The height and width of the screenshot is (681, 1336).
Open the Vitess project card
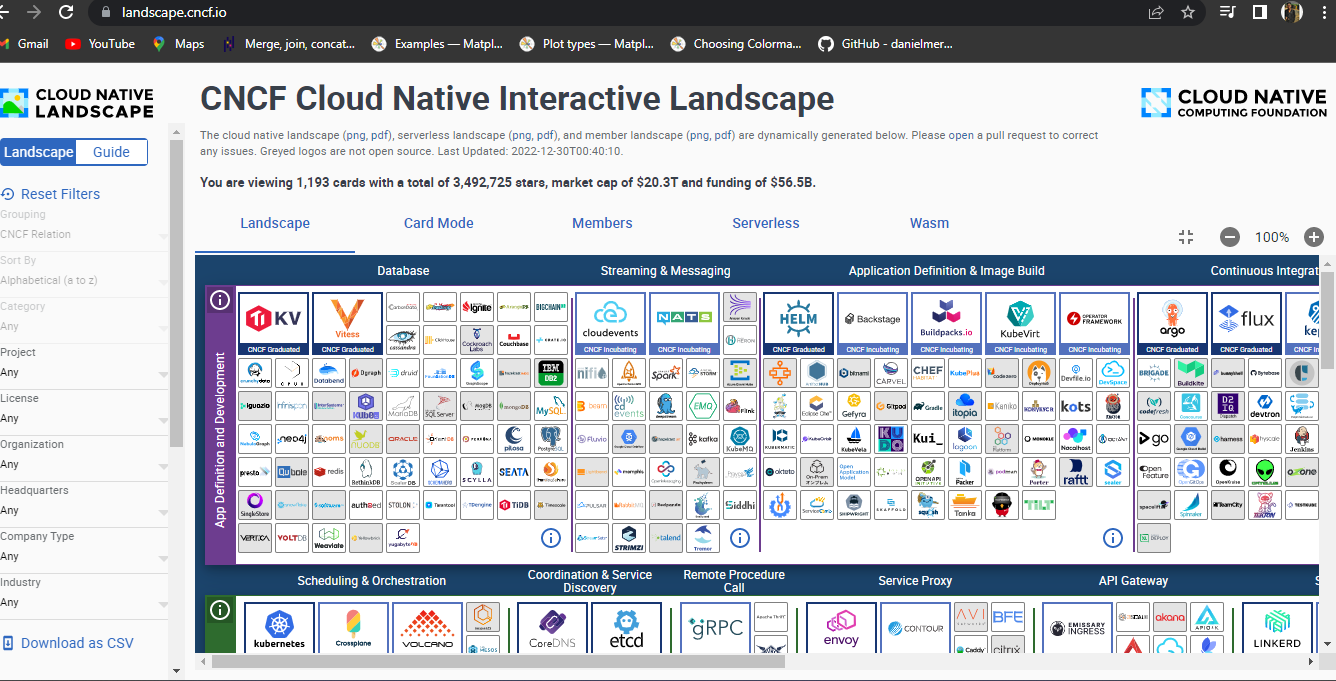click(x=347, y=323)
